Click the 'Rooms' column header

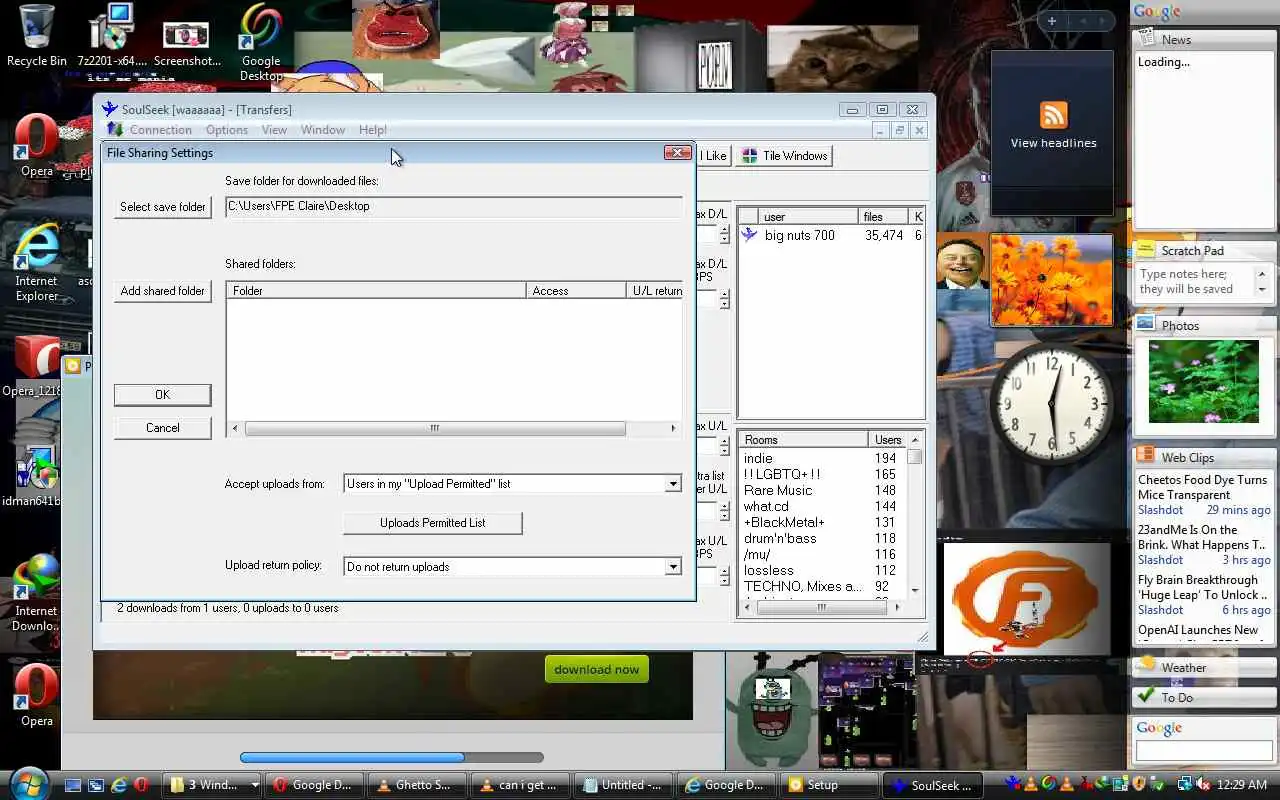pos(803,440)
